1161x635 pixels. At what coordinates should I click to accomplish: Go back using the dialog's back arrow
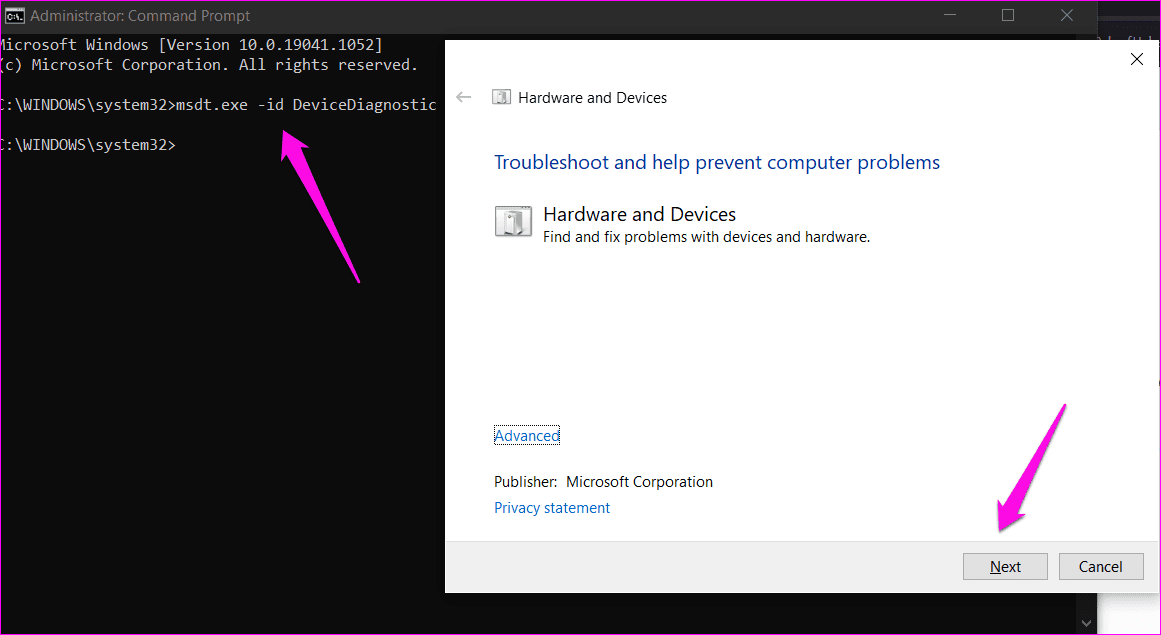[x=464, y=98]
